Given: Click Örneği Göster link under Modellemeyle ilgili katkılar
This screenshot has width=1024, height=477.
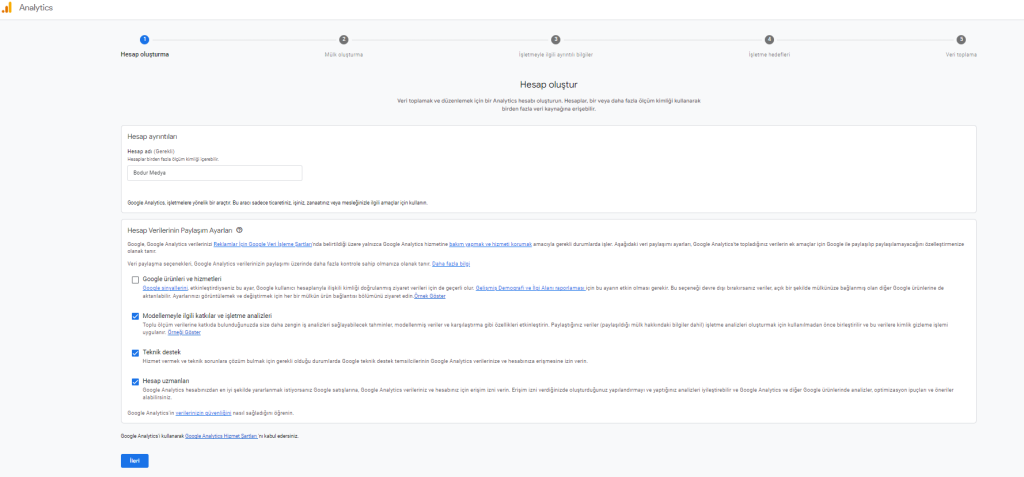Looking at the screenshot, I should pyautogui.click(x=184, y=333).
